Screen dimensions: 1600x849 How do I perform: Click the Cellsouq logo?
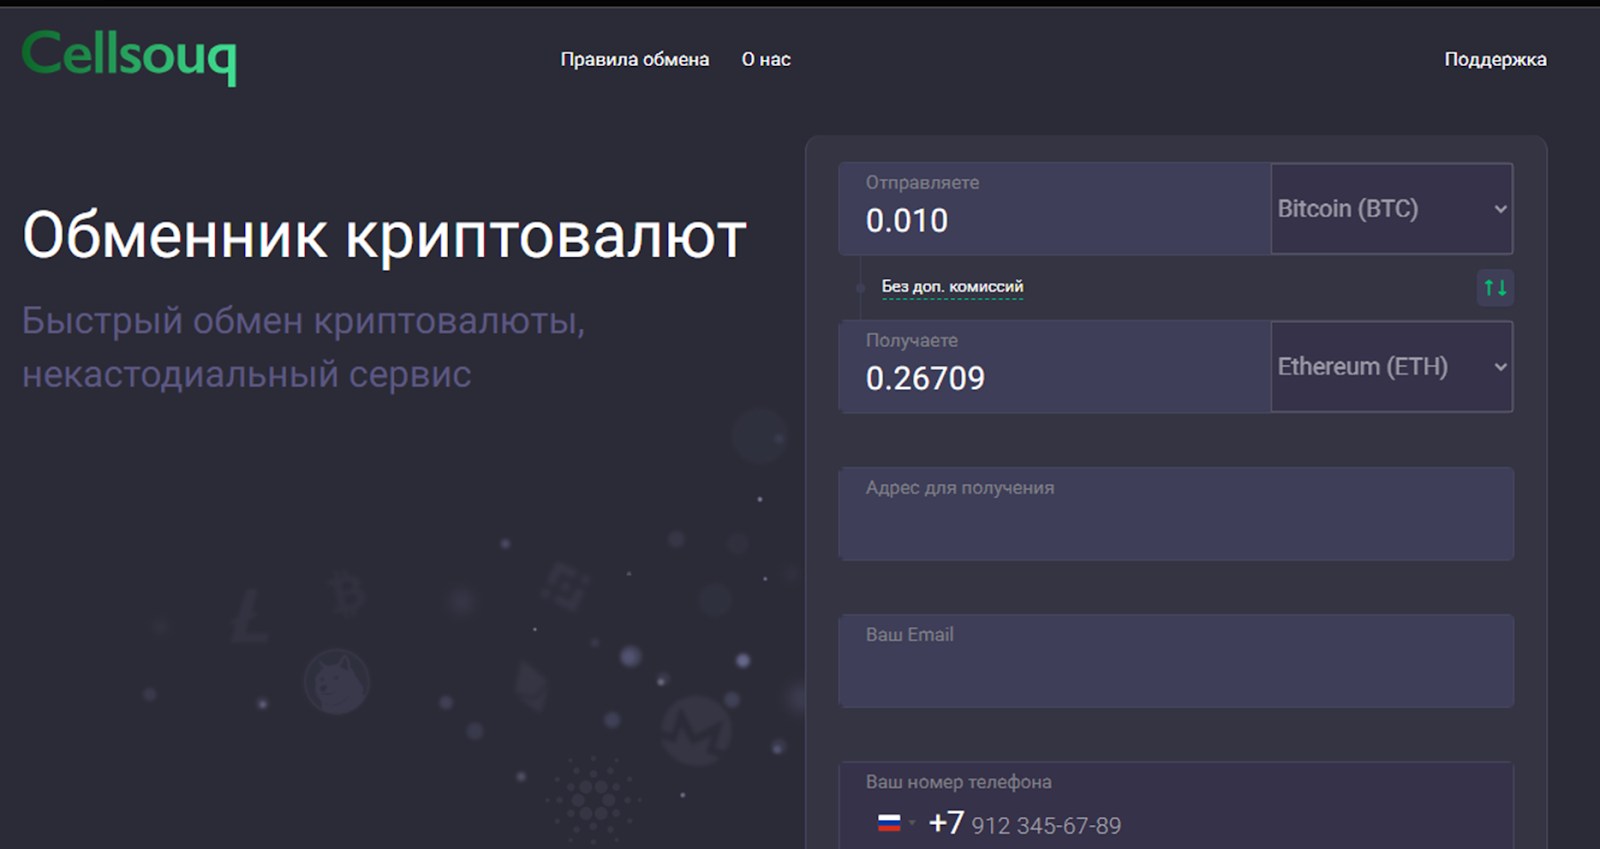(129, 57)
